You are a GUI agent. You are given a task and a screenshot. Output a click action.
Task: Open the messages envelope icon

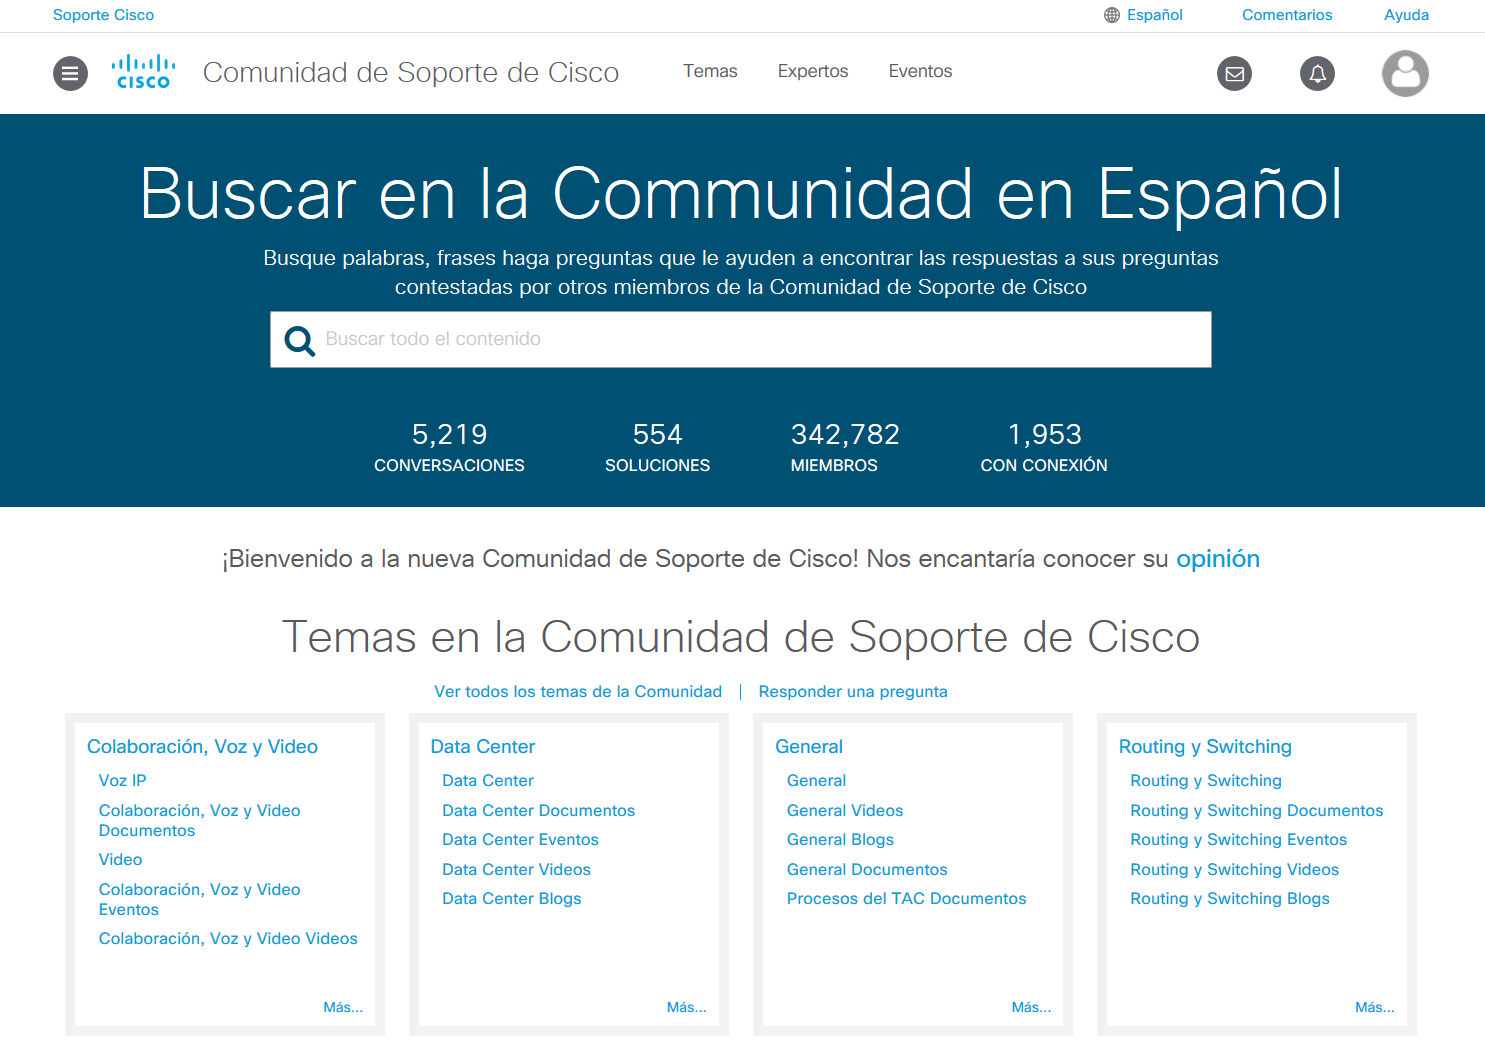click(1234, 73)
